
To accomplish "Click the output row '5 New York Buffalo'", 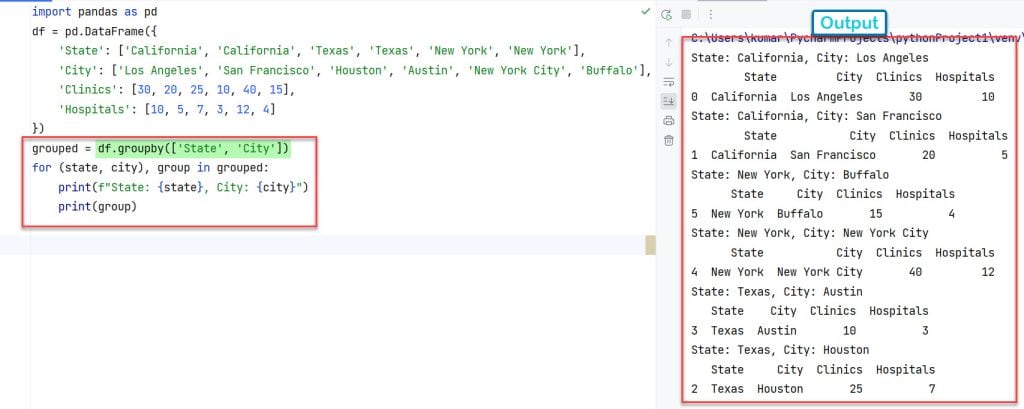I will [x=823, y=214].
